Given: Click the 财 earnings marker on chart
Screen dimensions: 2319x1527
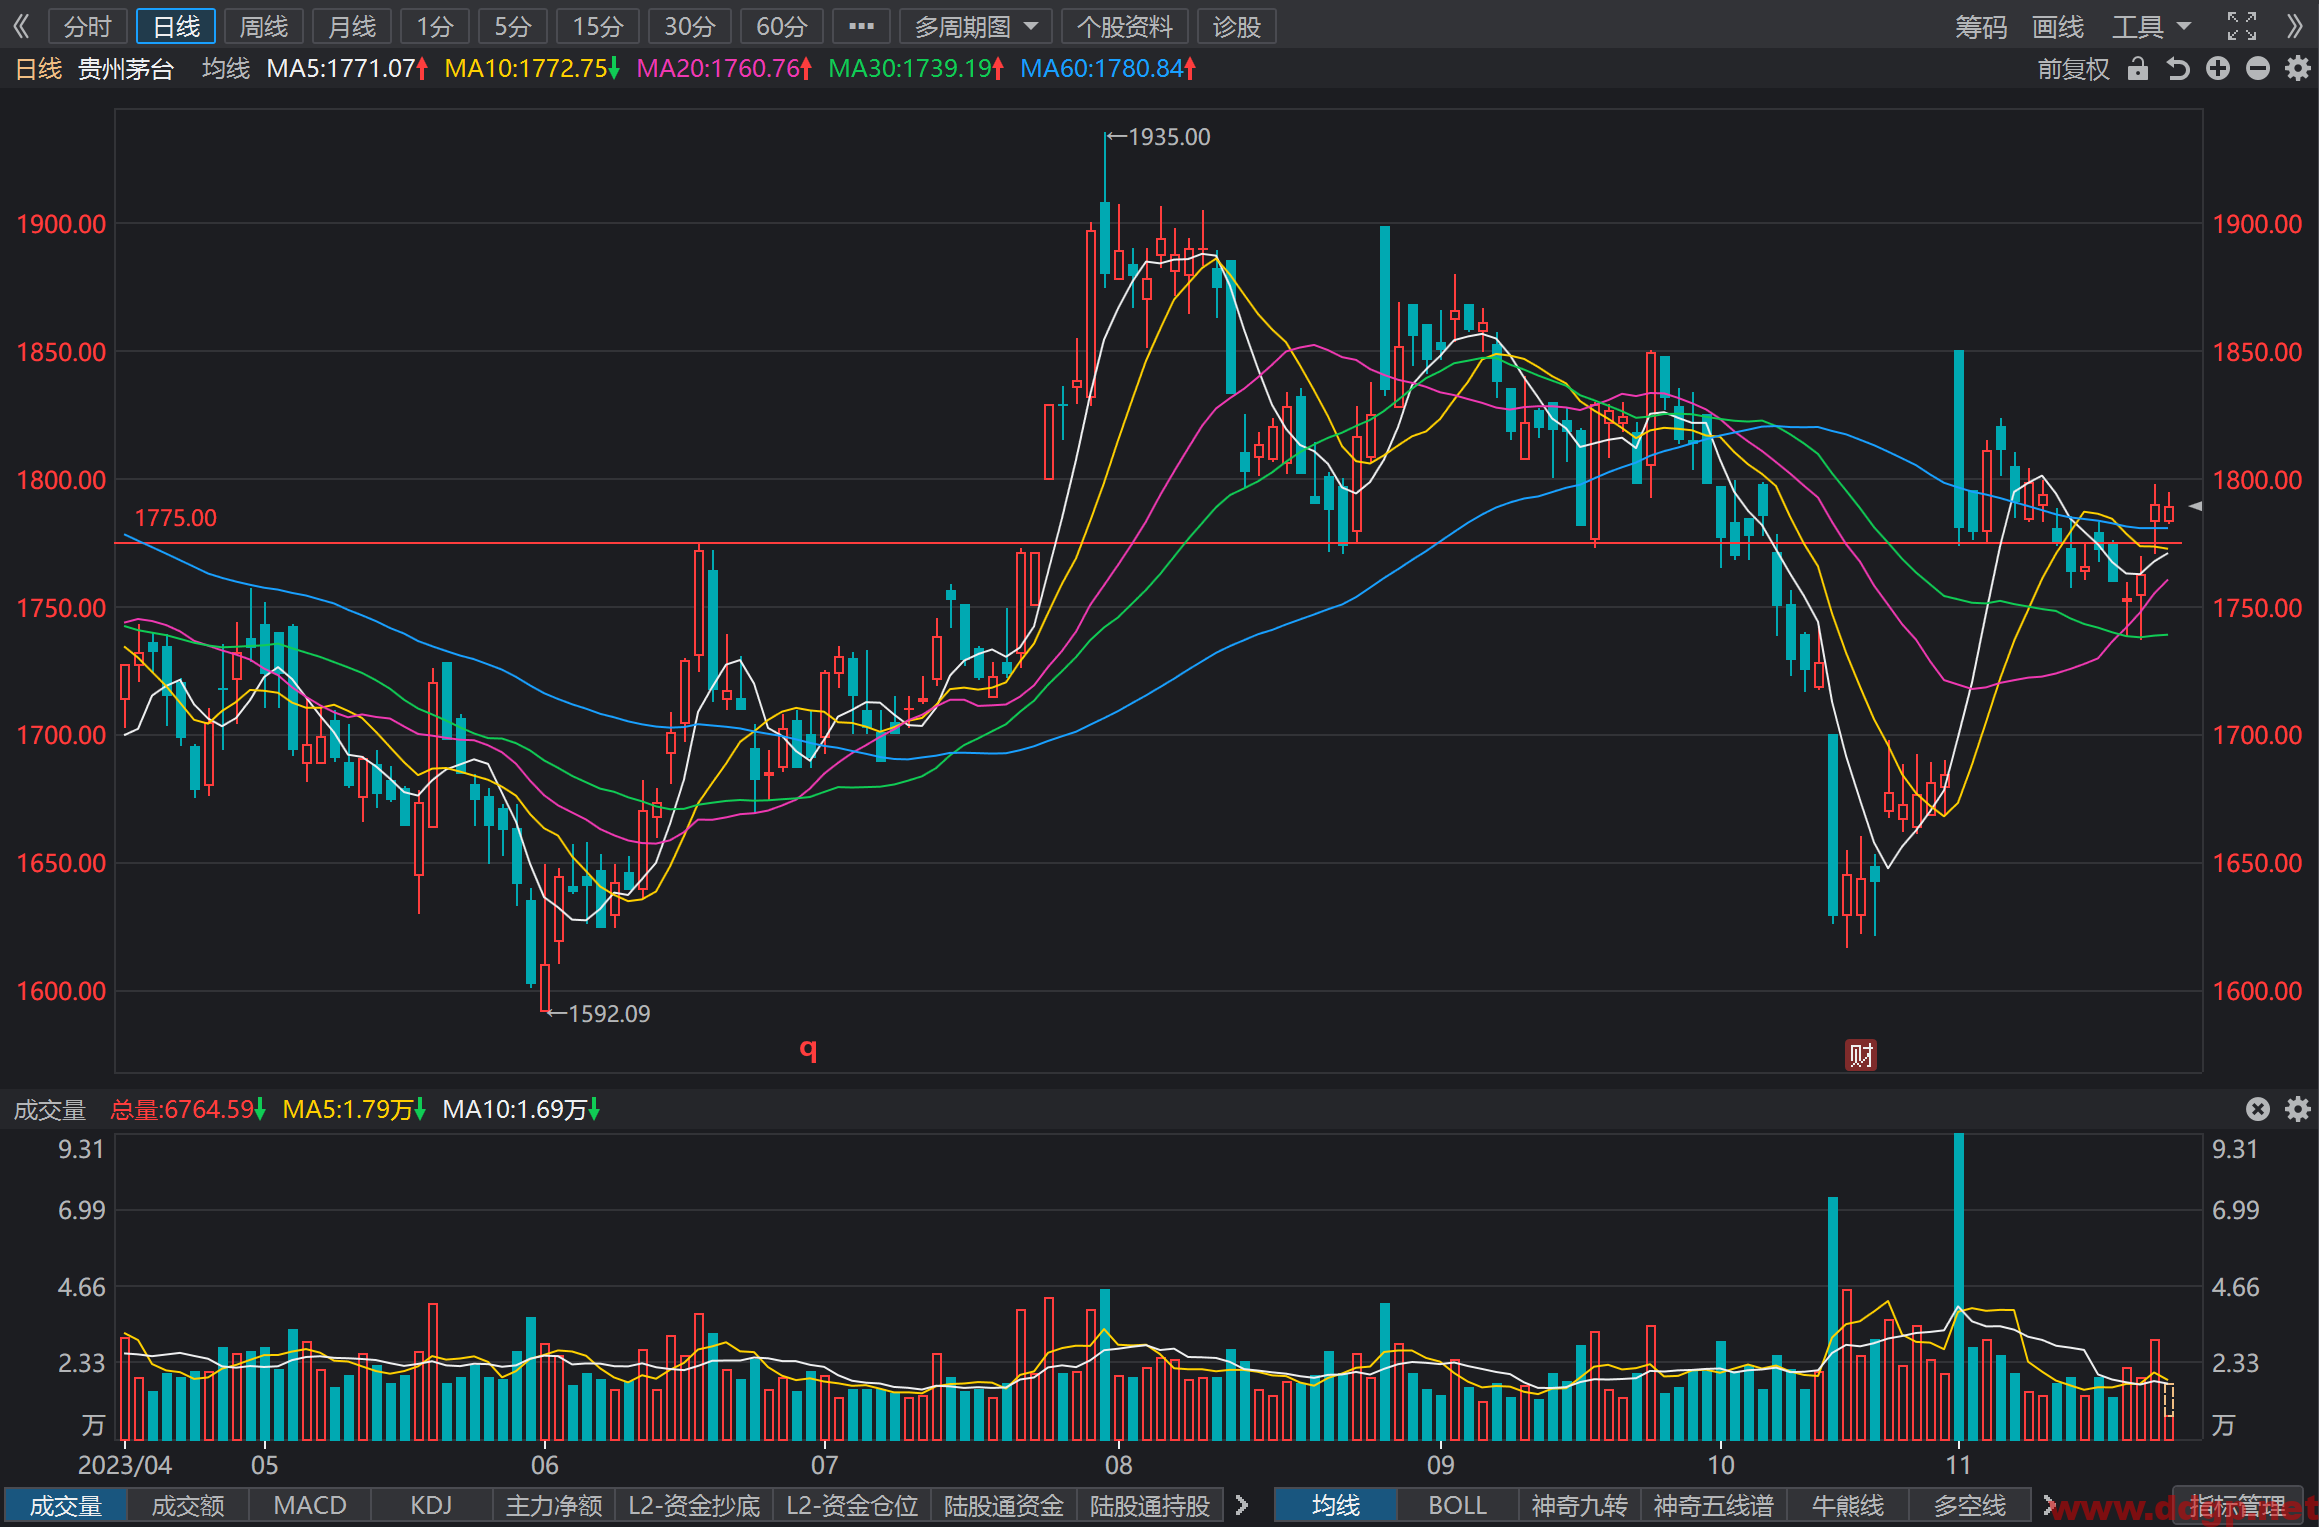Looking at the screenshot, I should [x=1861, y=1055].
